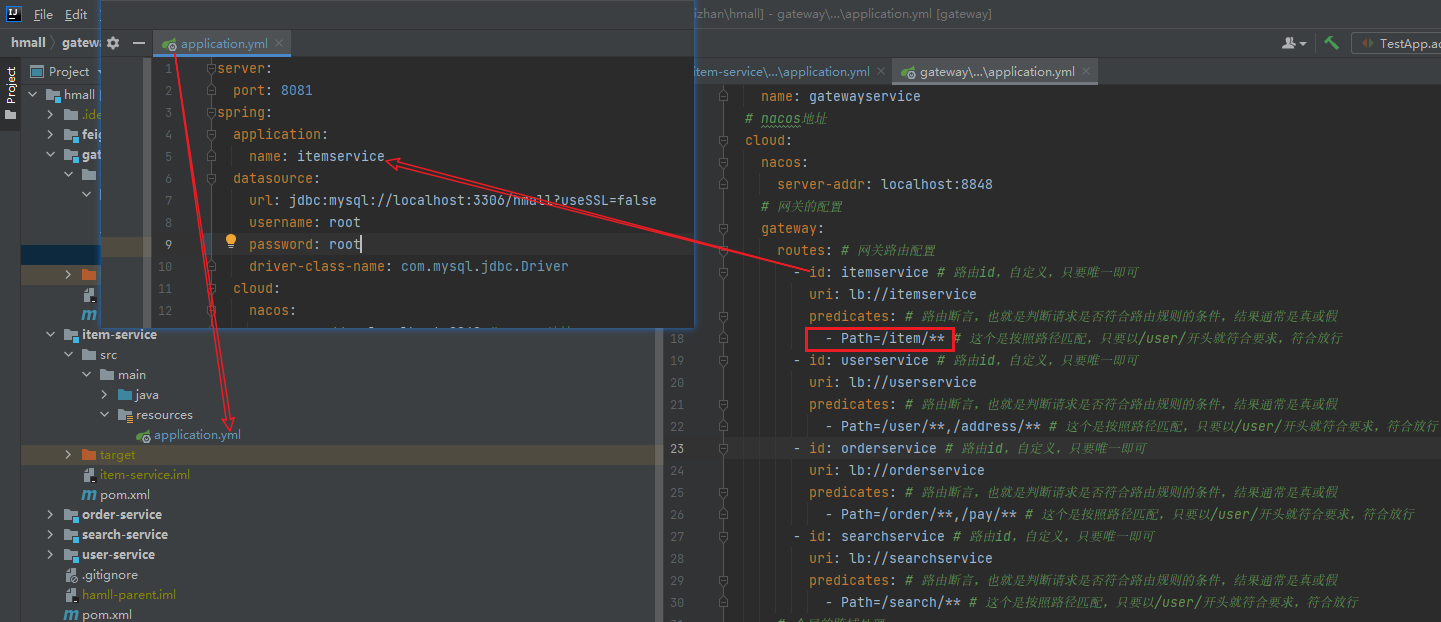Click the Spring icon on the gateway application.yml tab

(x=908, y=72)
